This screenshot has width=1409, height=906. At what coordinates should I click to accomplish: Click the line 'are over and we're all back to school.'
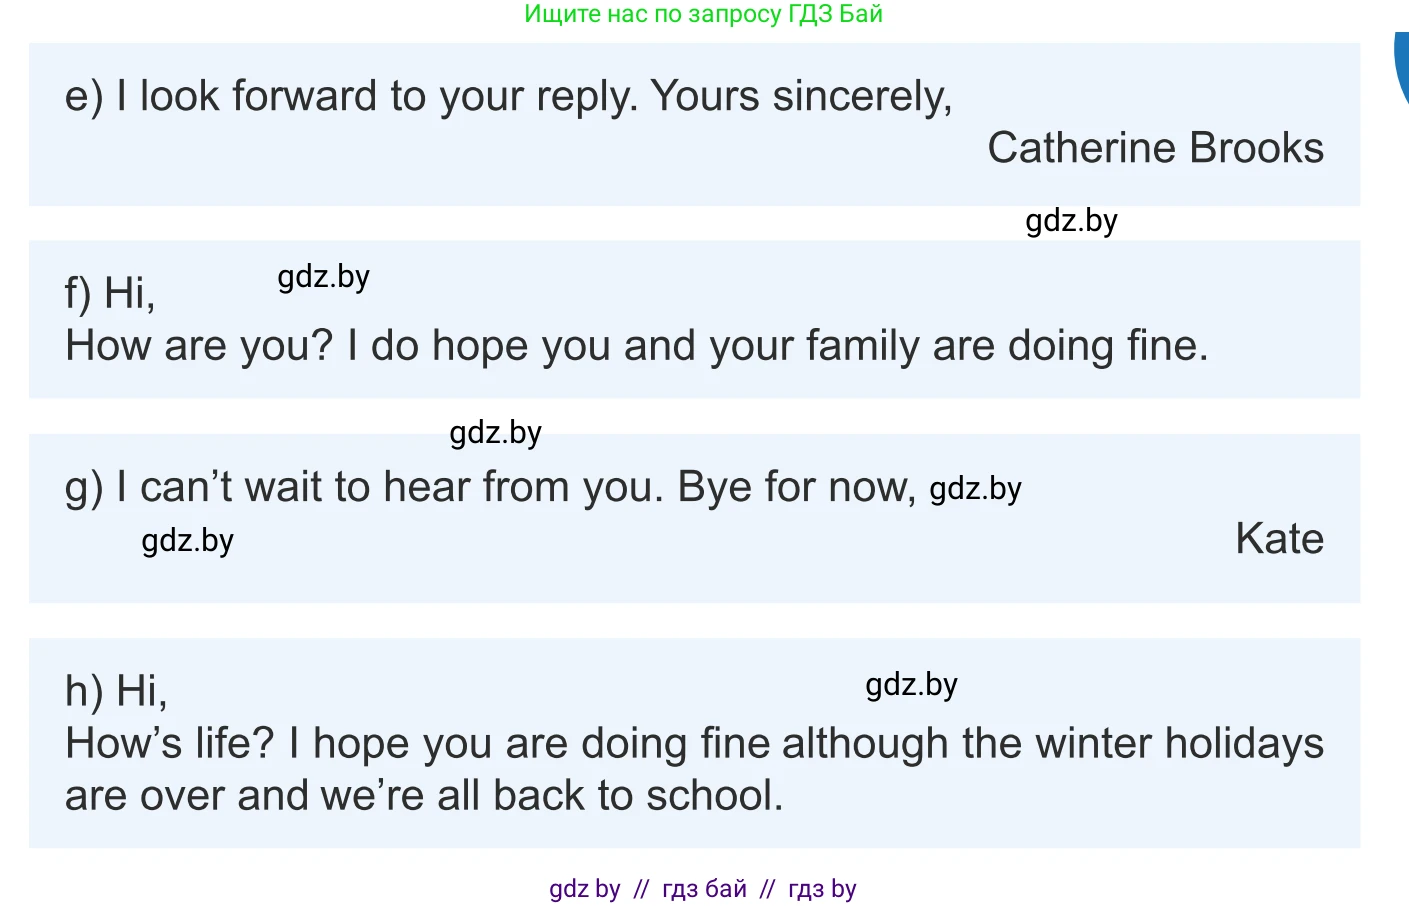[x=424, y=796]
